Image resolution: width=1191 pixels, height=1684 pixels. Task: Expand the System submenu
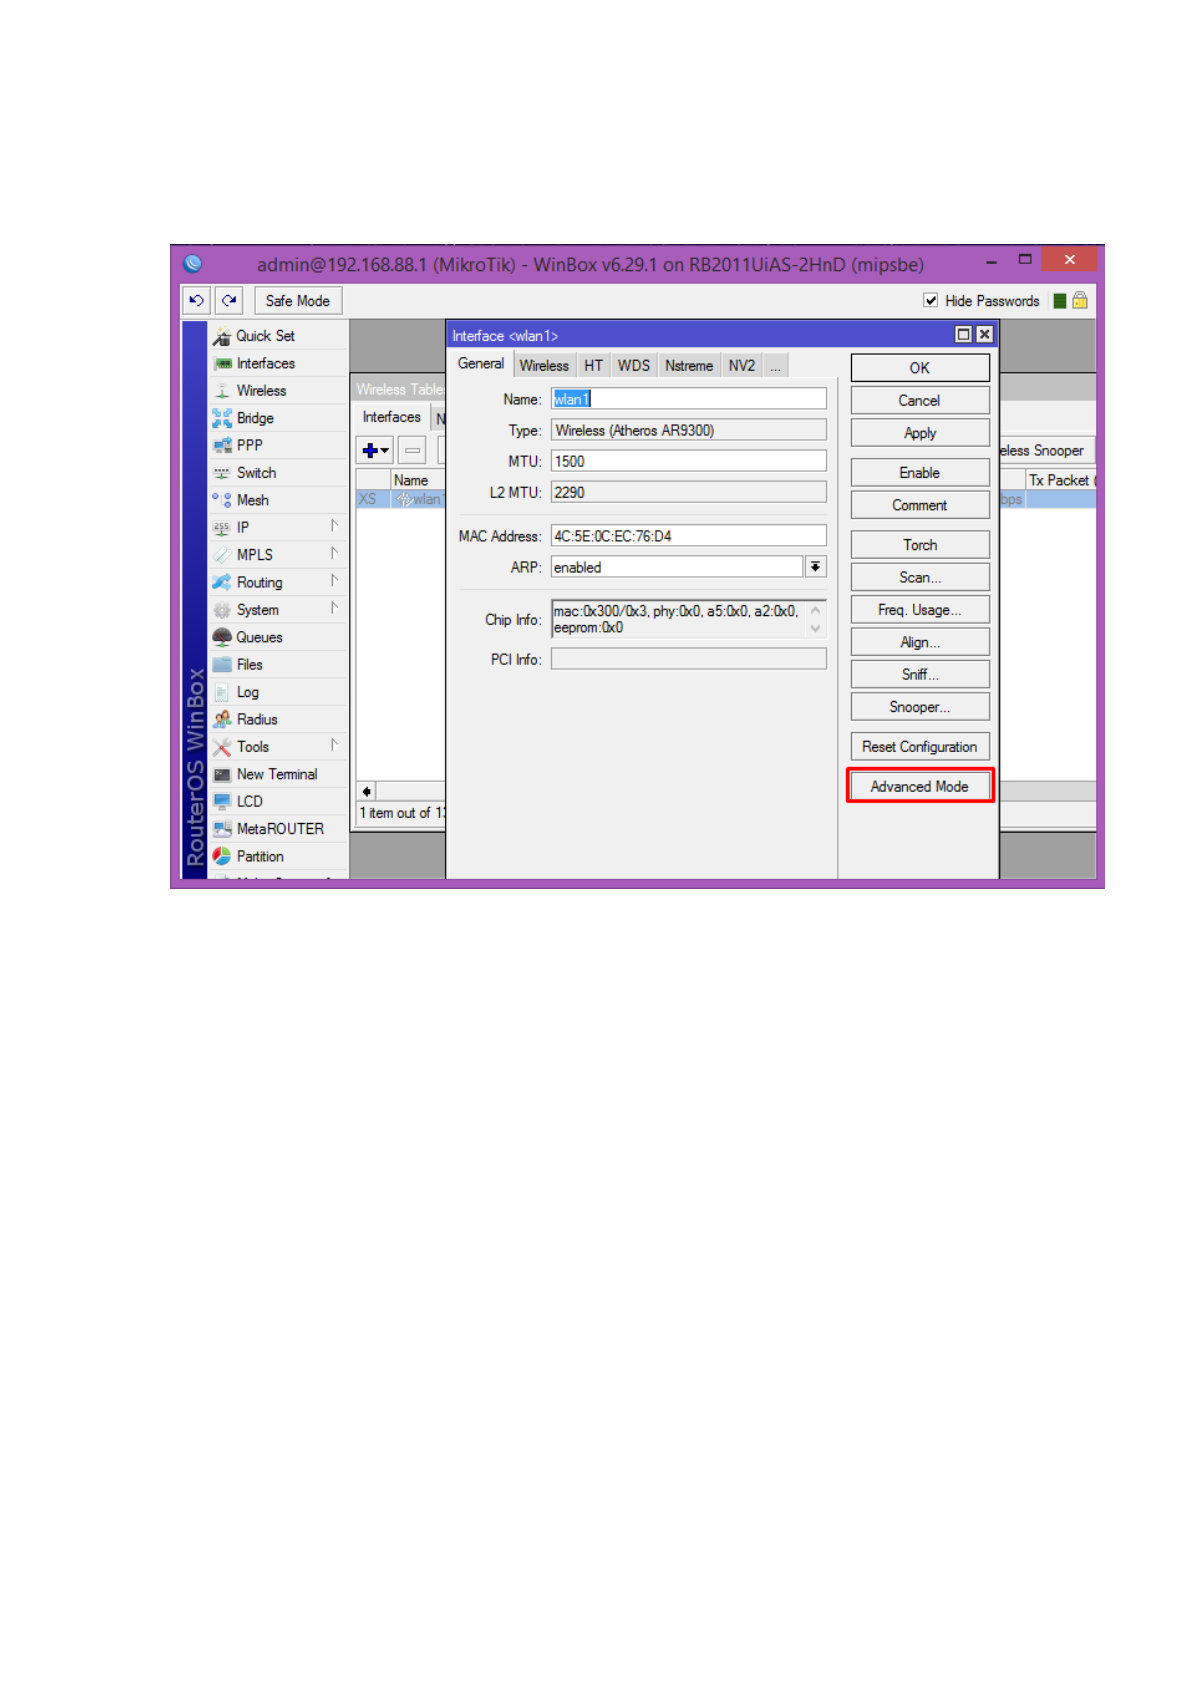click(334, 608)
